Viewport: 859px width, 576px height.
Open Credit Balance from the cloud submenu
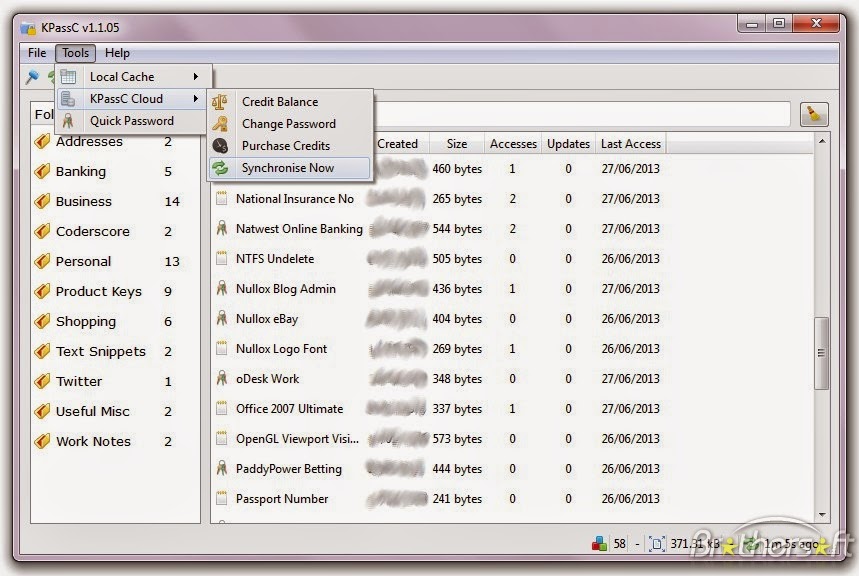coord(278,101)
